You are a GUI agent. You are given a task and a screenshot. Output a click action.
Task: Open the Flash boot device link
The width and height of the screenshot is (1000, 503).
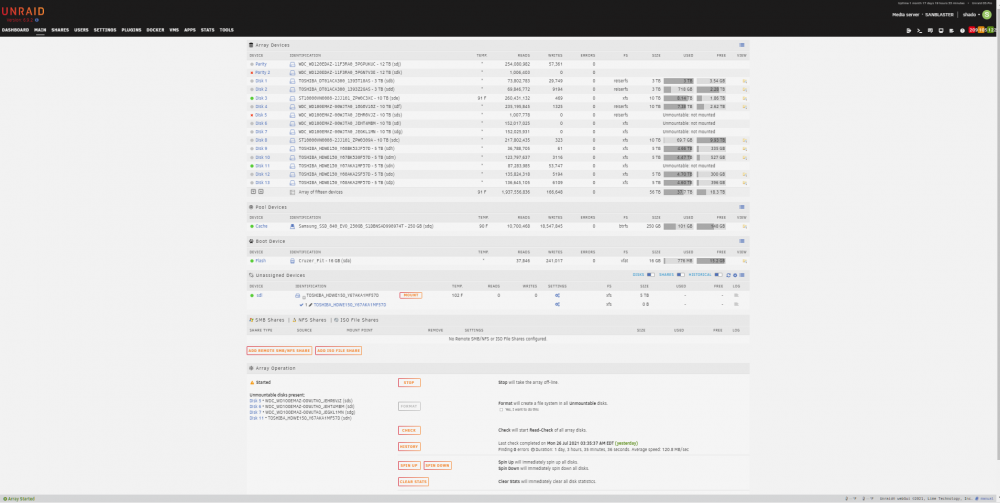(x=261, y=261)
